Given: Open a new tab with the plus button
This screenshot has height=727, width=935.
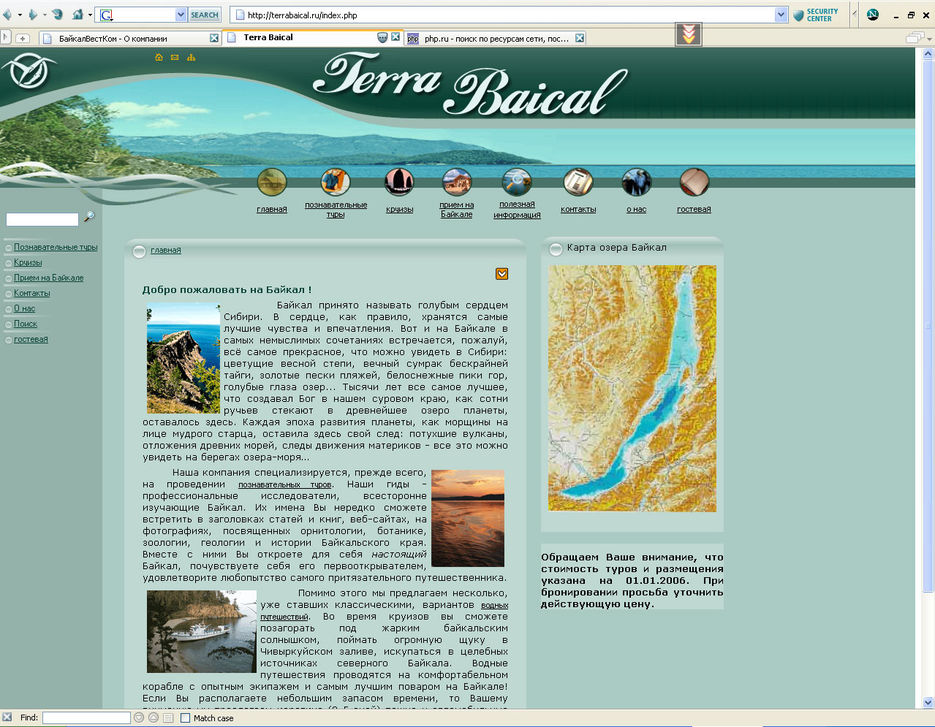Looking at the screenshot, I should point(23,38).
